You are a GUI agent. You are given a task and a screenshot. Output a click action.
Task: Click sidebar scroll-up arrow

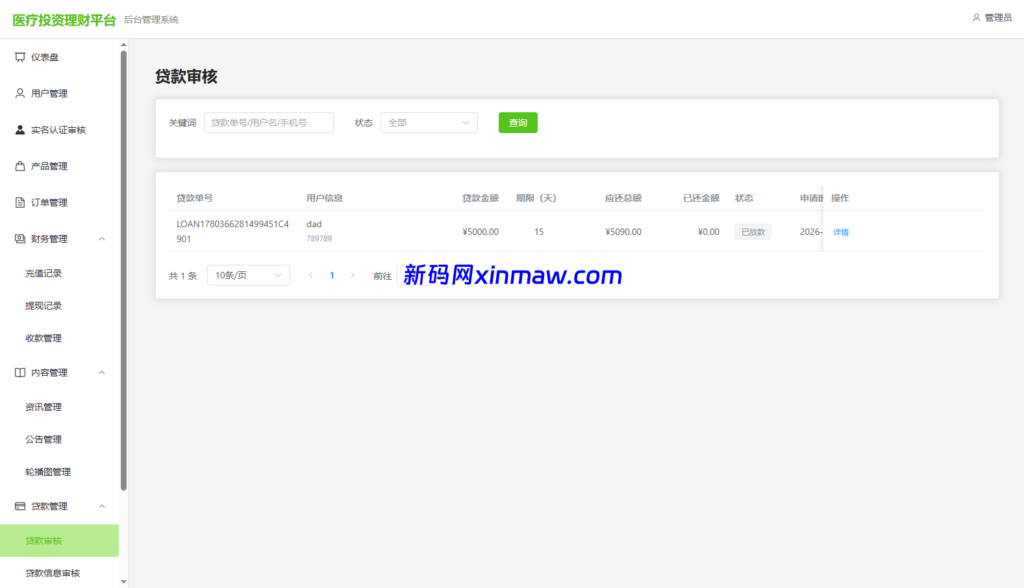tap(123, 45)
